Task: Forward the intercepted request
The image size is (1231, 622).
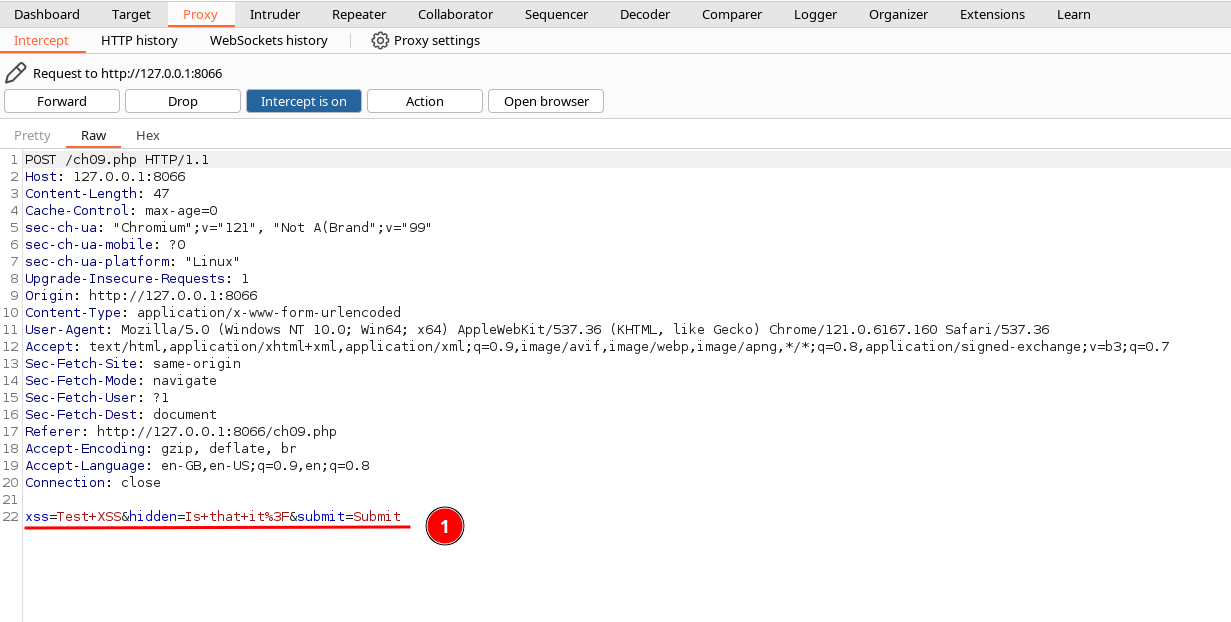Action: coord(62,101)
